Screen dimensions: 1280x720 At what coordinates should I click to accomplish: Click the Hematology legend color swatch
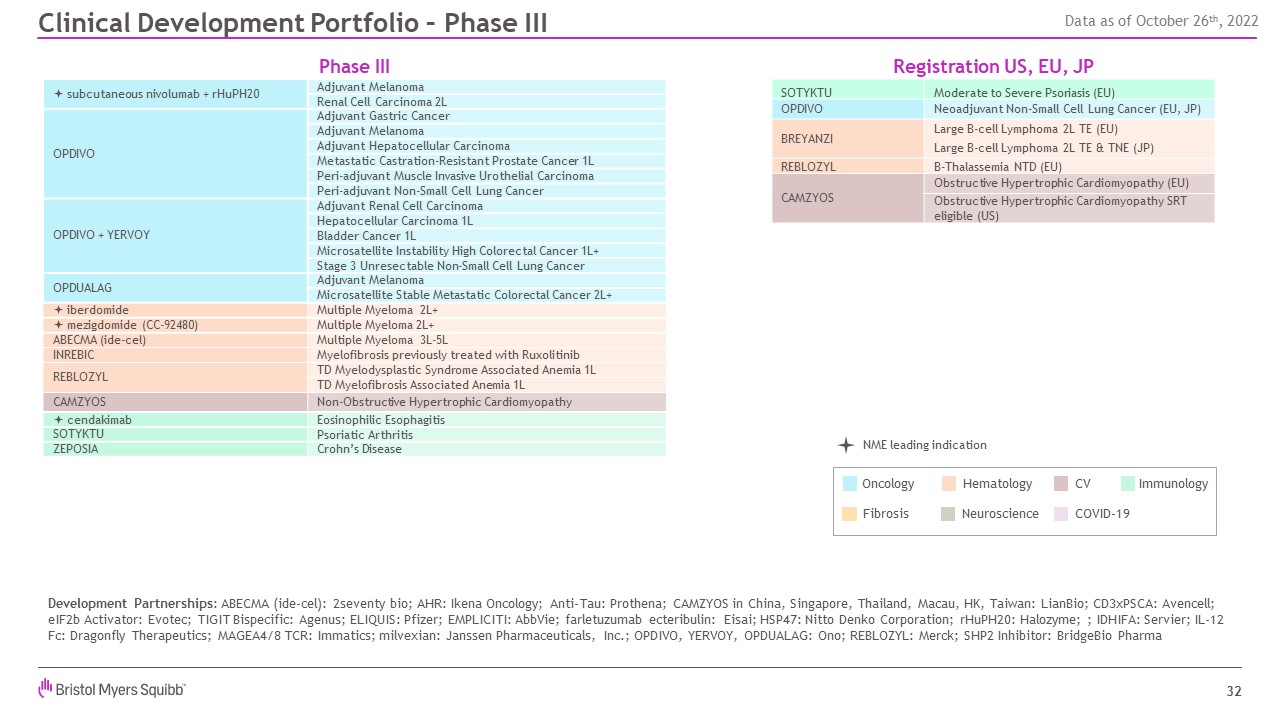pos(949,484)
